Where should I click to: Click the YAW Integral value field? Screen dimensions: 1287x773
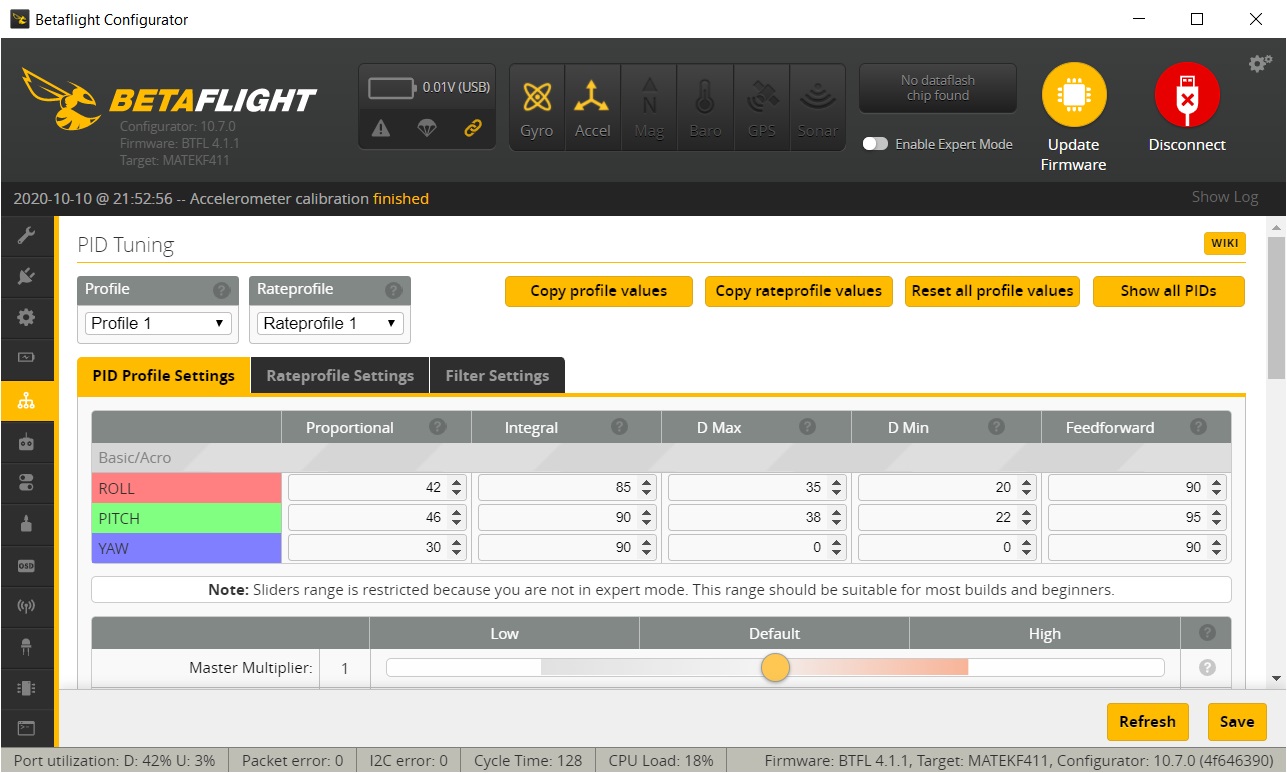[x=567, y=548]
